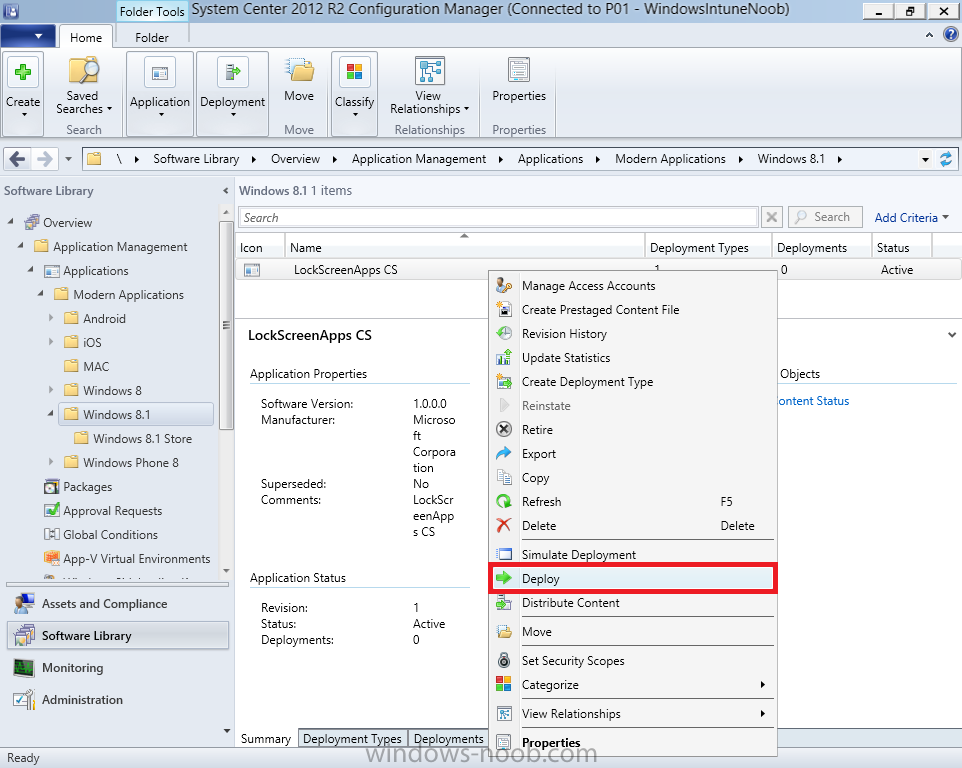The image size is (962, 768).
Task: Open the Saved Searches folder icon
Action: 83,71
